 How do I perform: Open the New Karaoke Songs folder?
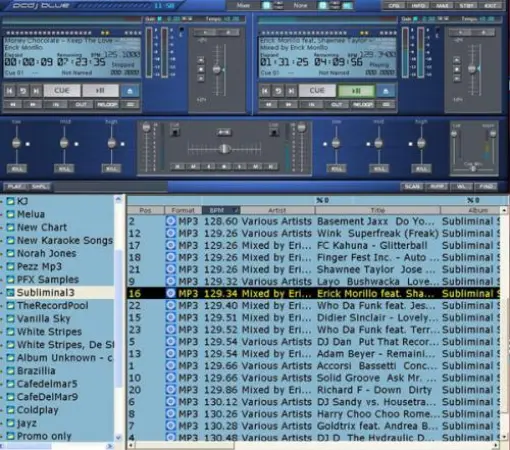65,240
